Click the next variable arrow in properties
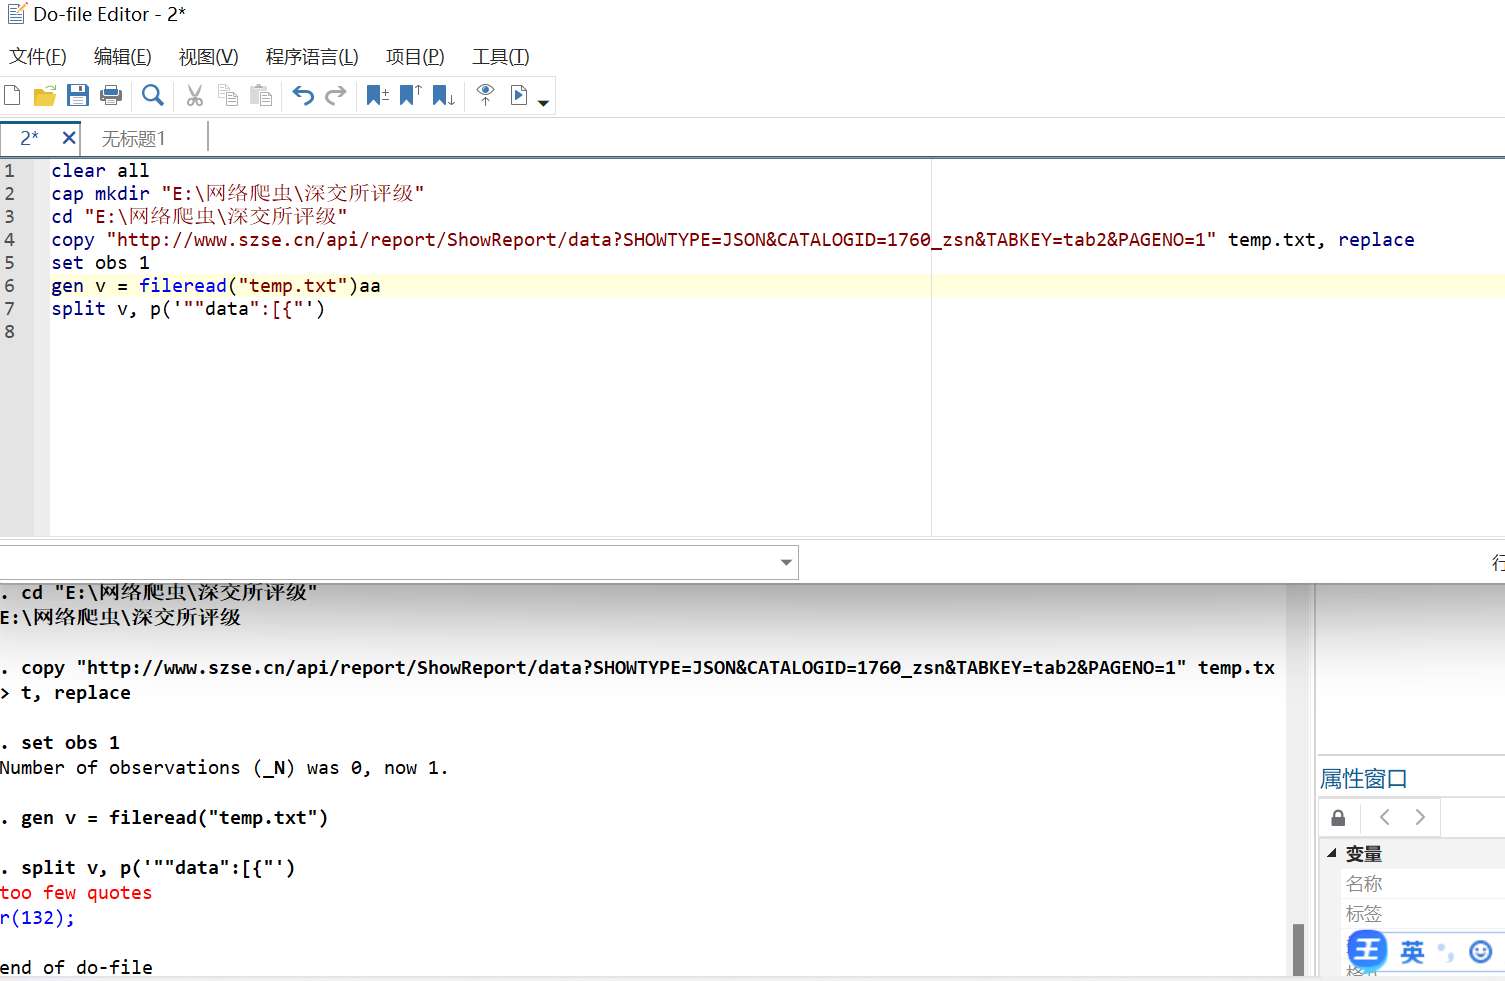 click(x=1420, y=817)
